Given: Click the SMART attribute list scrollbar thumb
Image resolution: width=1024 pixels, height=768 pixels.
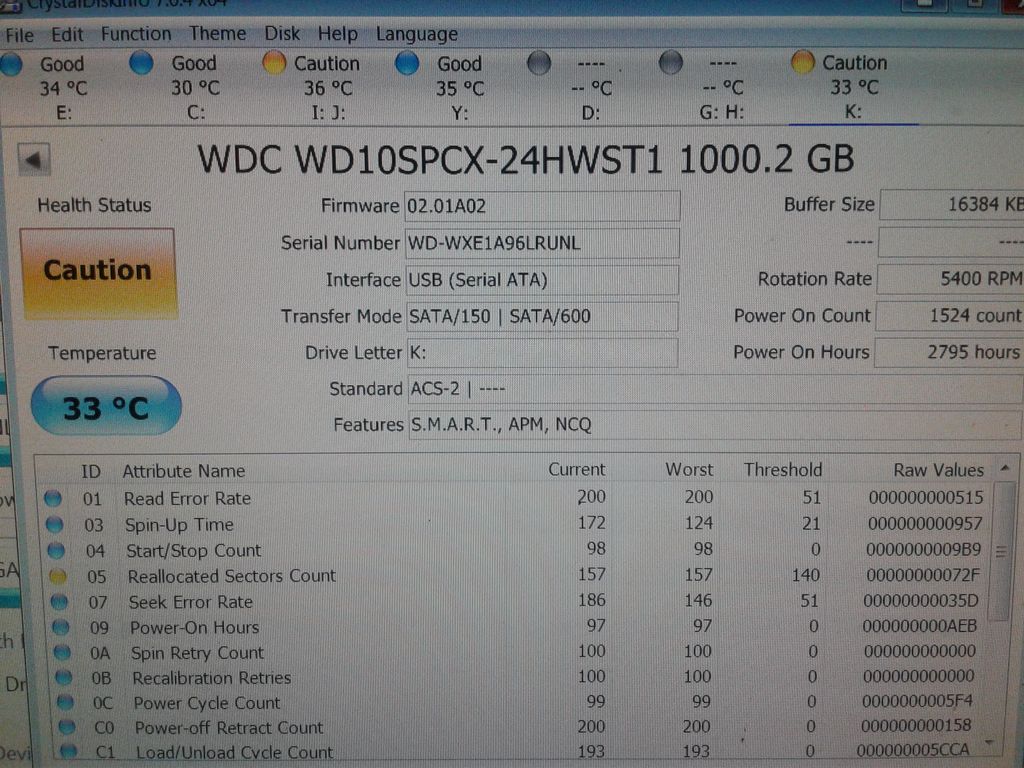Looking at the screenshot, I should (x=1000, y=551).
